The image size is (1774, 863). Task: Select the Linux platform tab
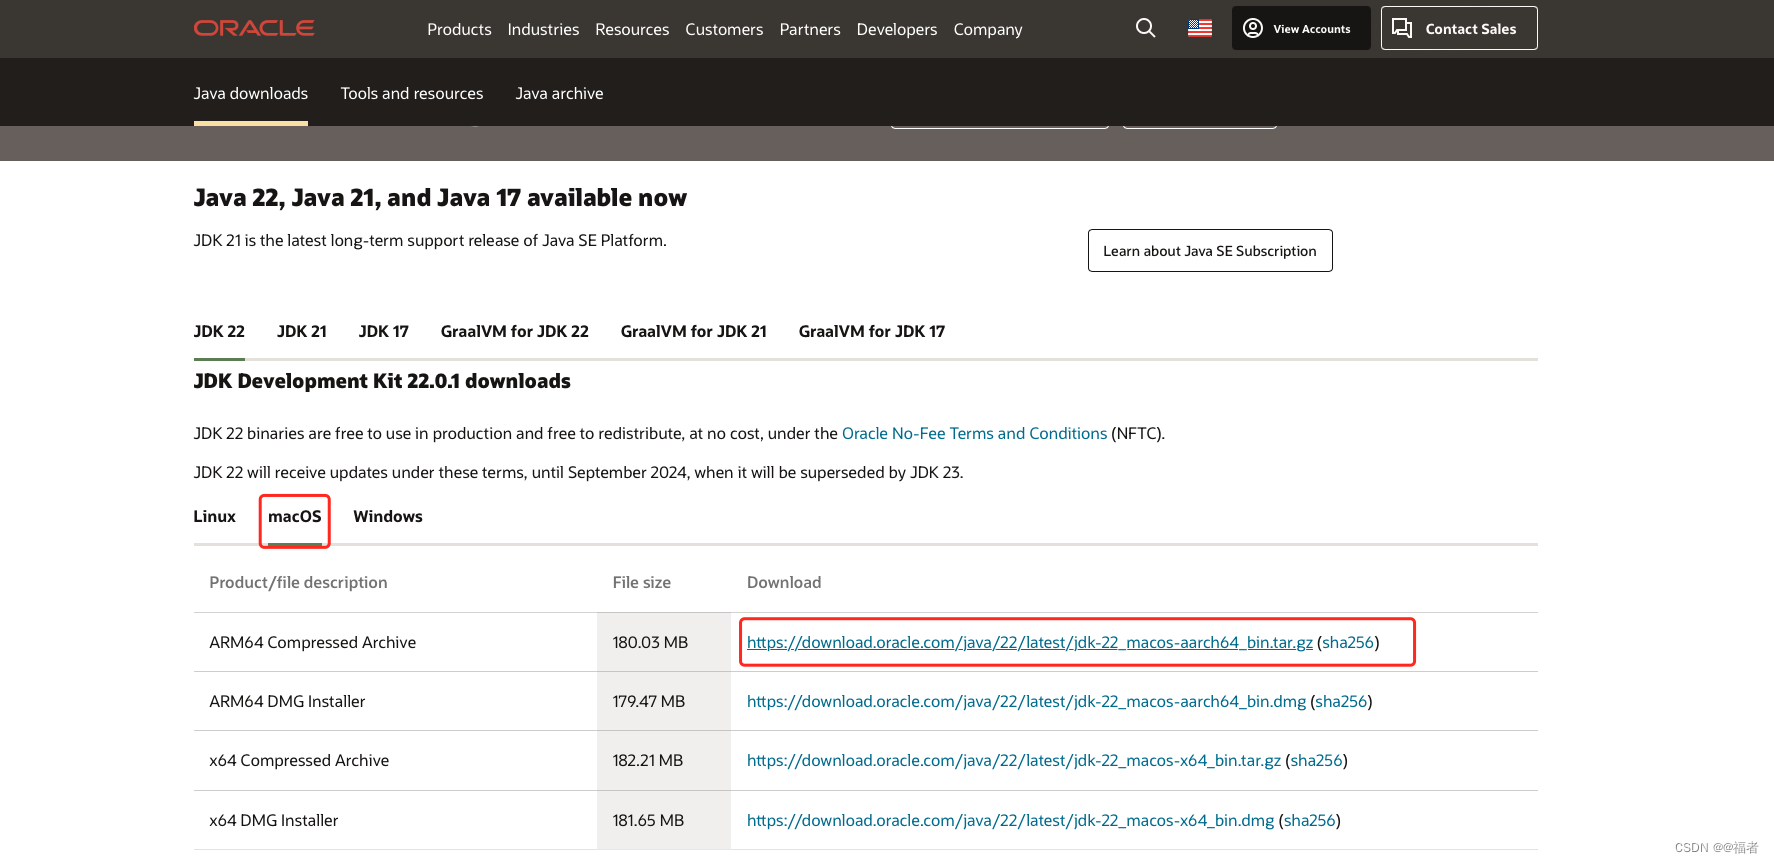click(215, 516)
